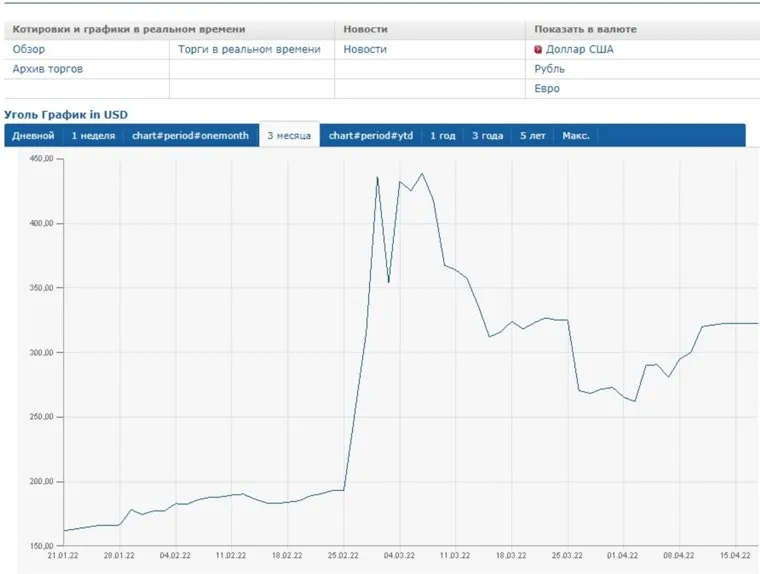Screen dimensions: 760x574
Task: Show the 5 лет chart period
Action: 533,136
